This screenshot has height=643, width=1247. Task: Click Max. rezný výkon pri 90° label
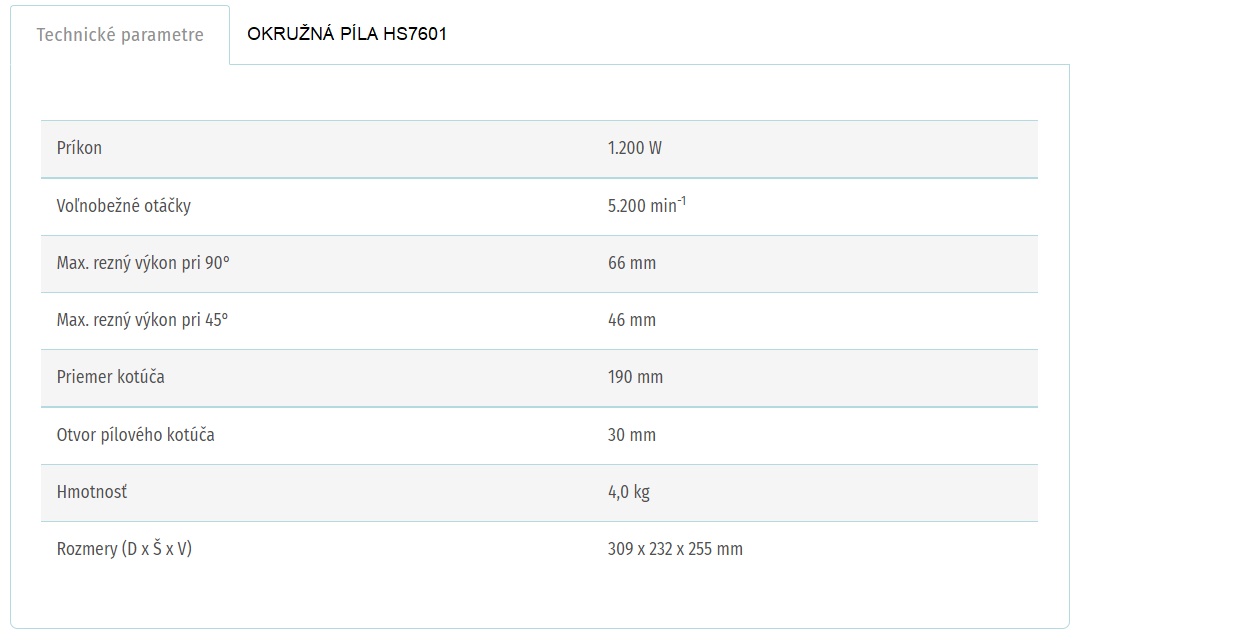(143, 263)
